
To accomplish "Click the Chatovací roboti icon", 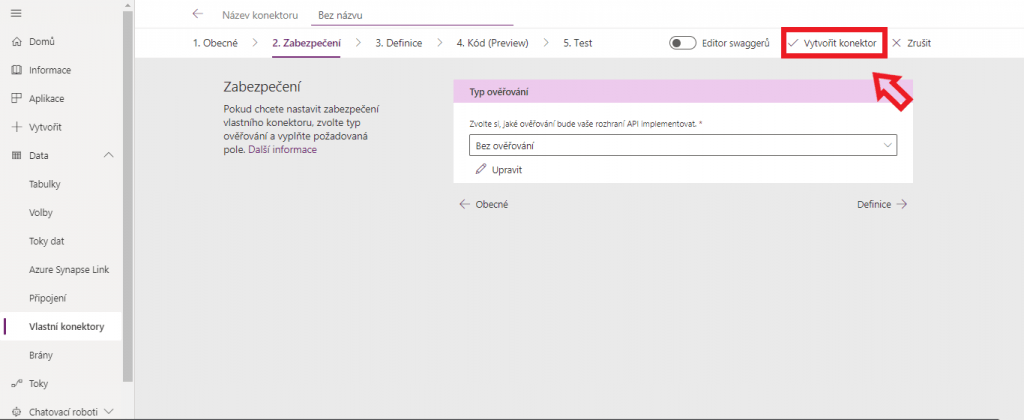I will click(16, 411).
